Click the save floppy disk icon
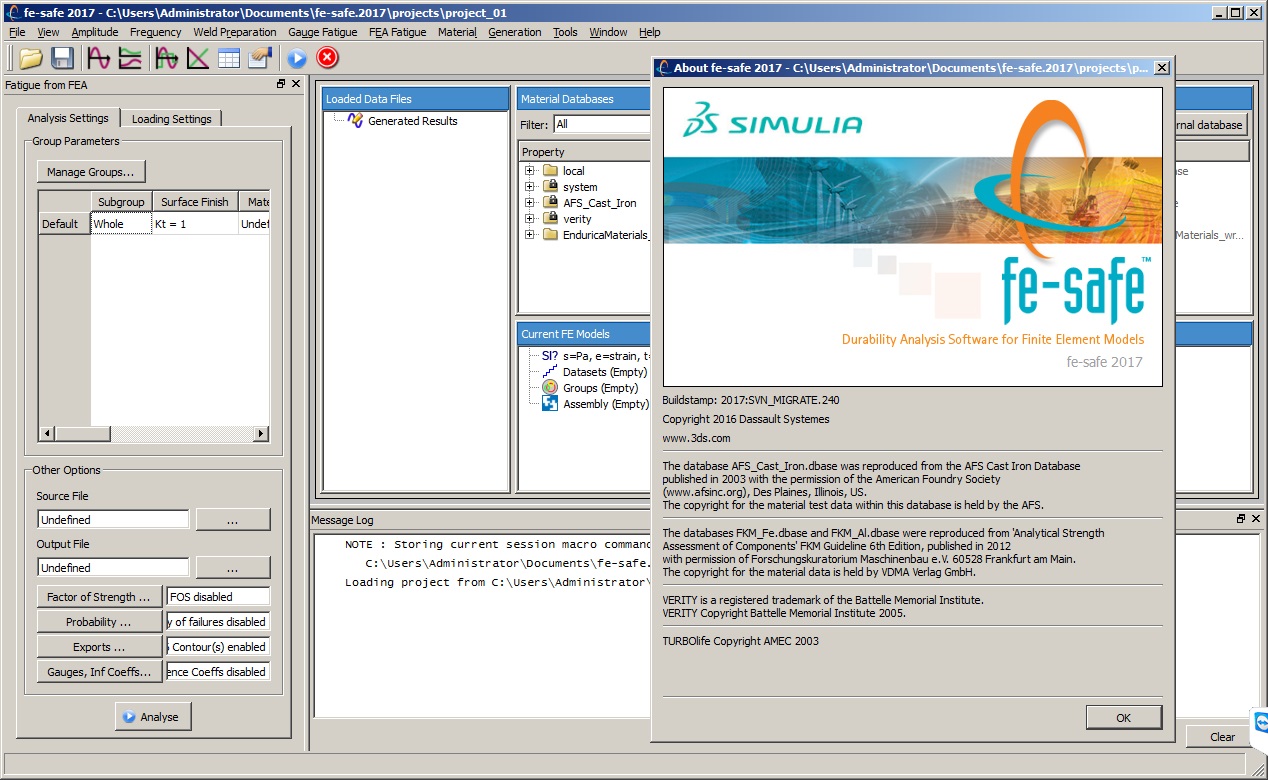1268x780 pixels. coord(62,58)
